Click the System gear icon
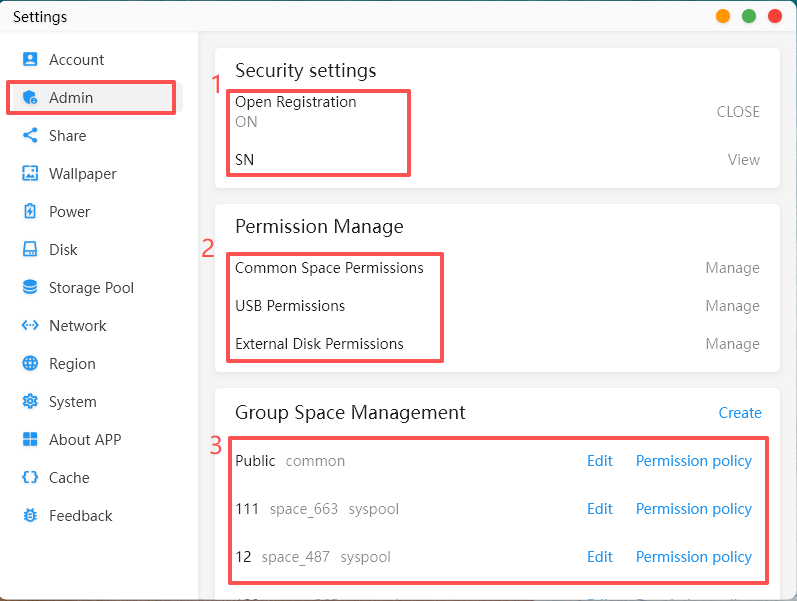797x601 pixels. (30, 401)
